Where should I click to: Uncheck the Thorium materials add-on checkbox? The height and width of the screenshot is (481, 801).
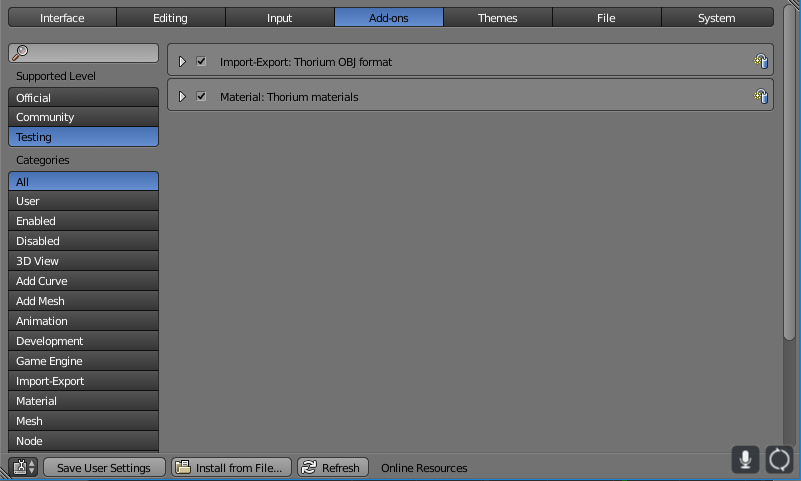pyautogui.click(x=201, y=96)
